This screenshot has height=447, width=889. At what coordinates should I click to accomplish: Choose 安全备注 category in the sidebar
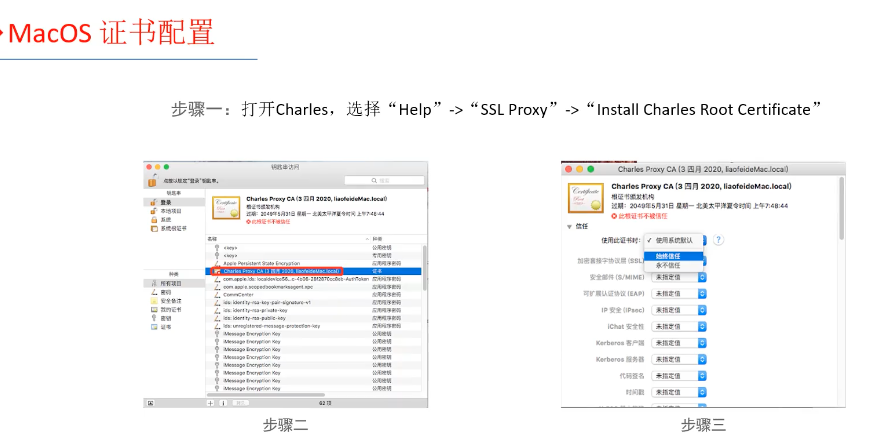point(175,301)
